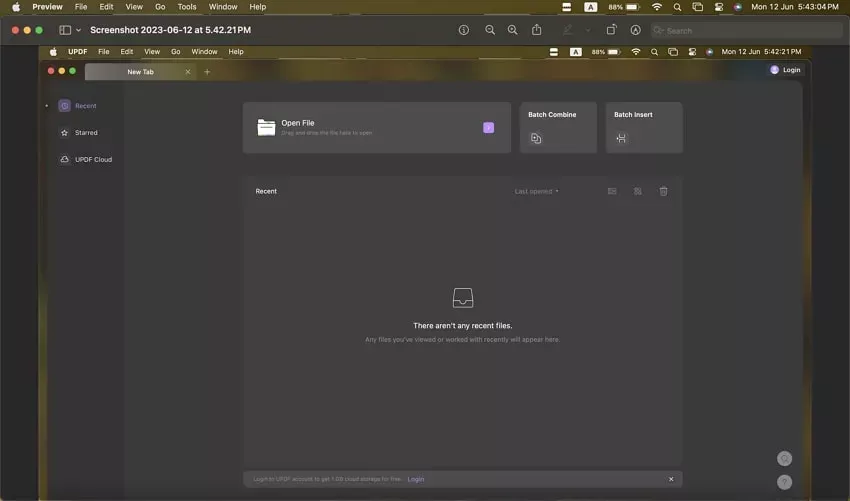This screenshot has width=850, height=501.
Task: Switch to the New Tab tab
Action: 140,72
